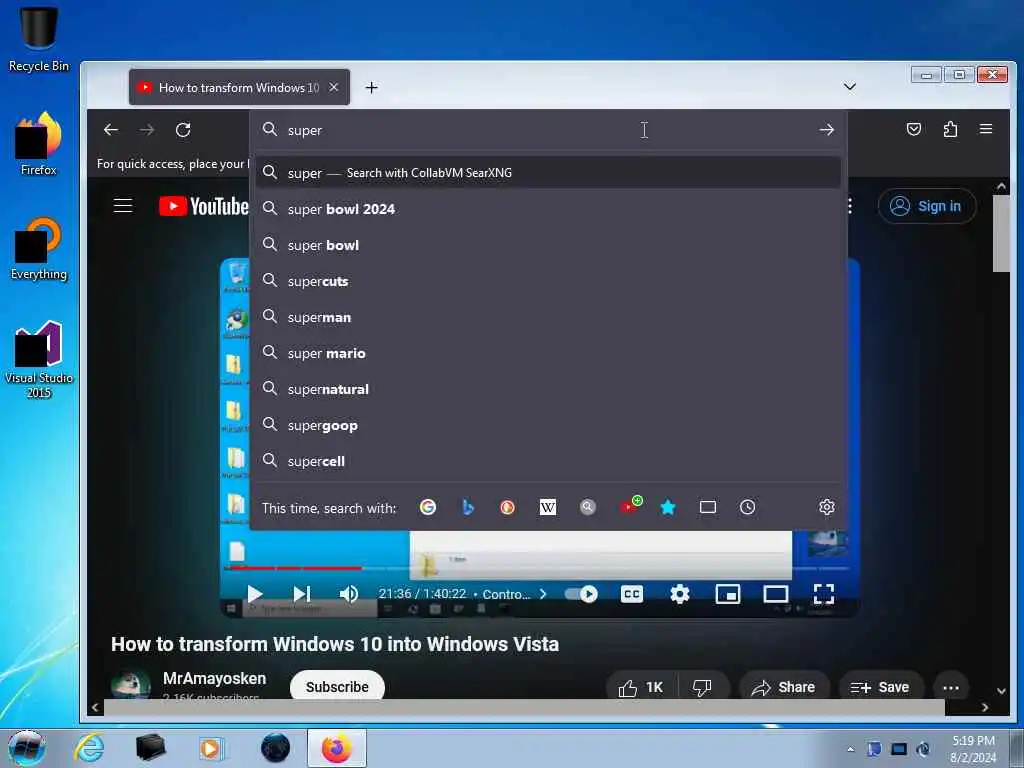Open the Pocket save icon
This screenshot has width=1024, height=768.
[x=914, y=129]
